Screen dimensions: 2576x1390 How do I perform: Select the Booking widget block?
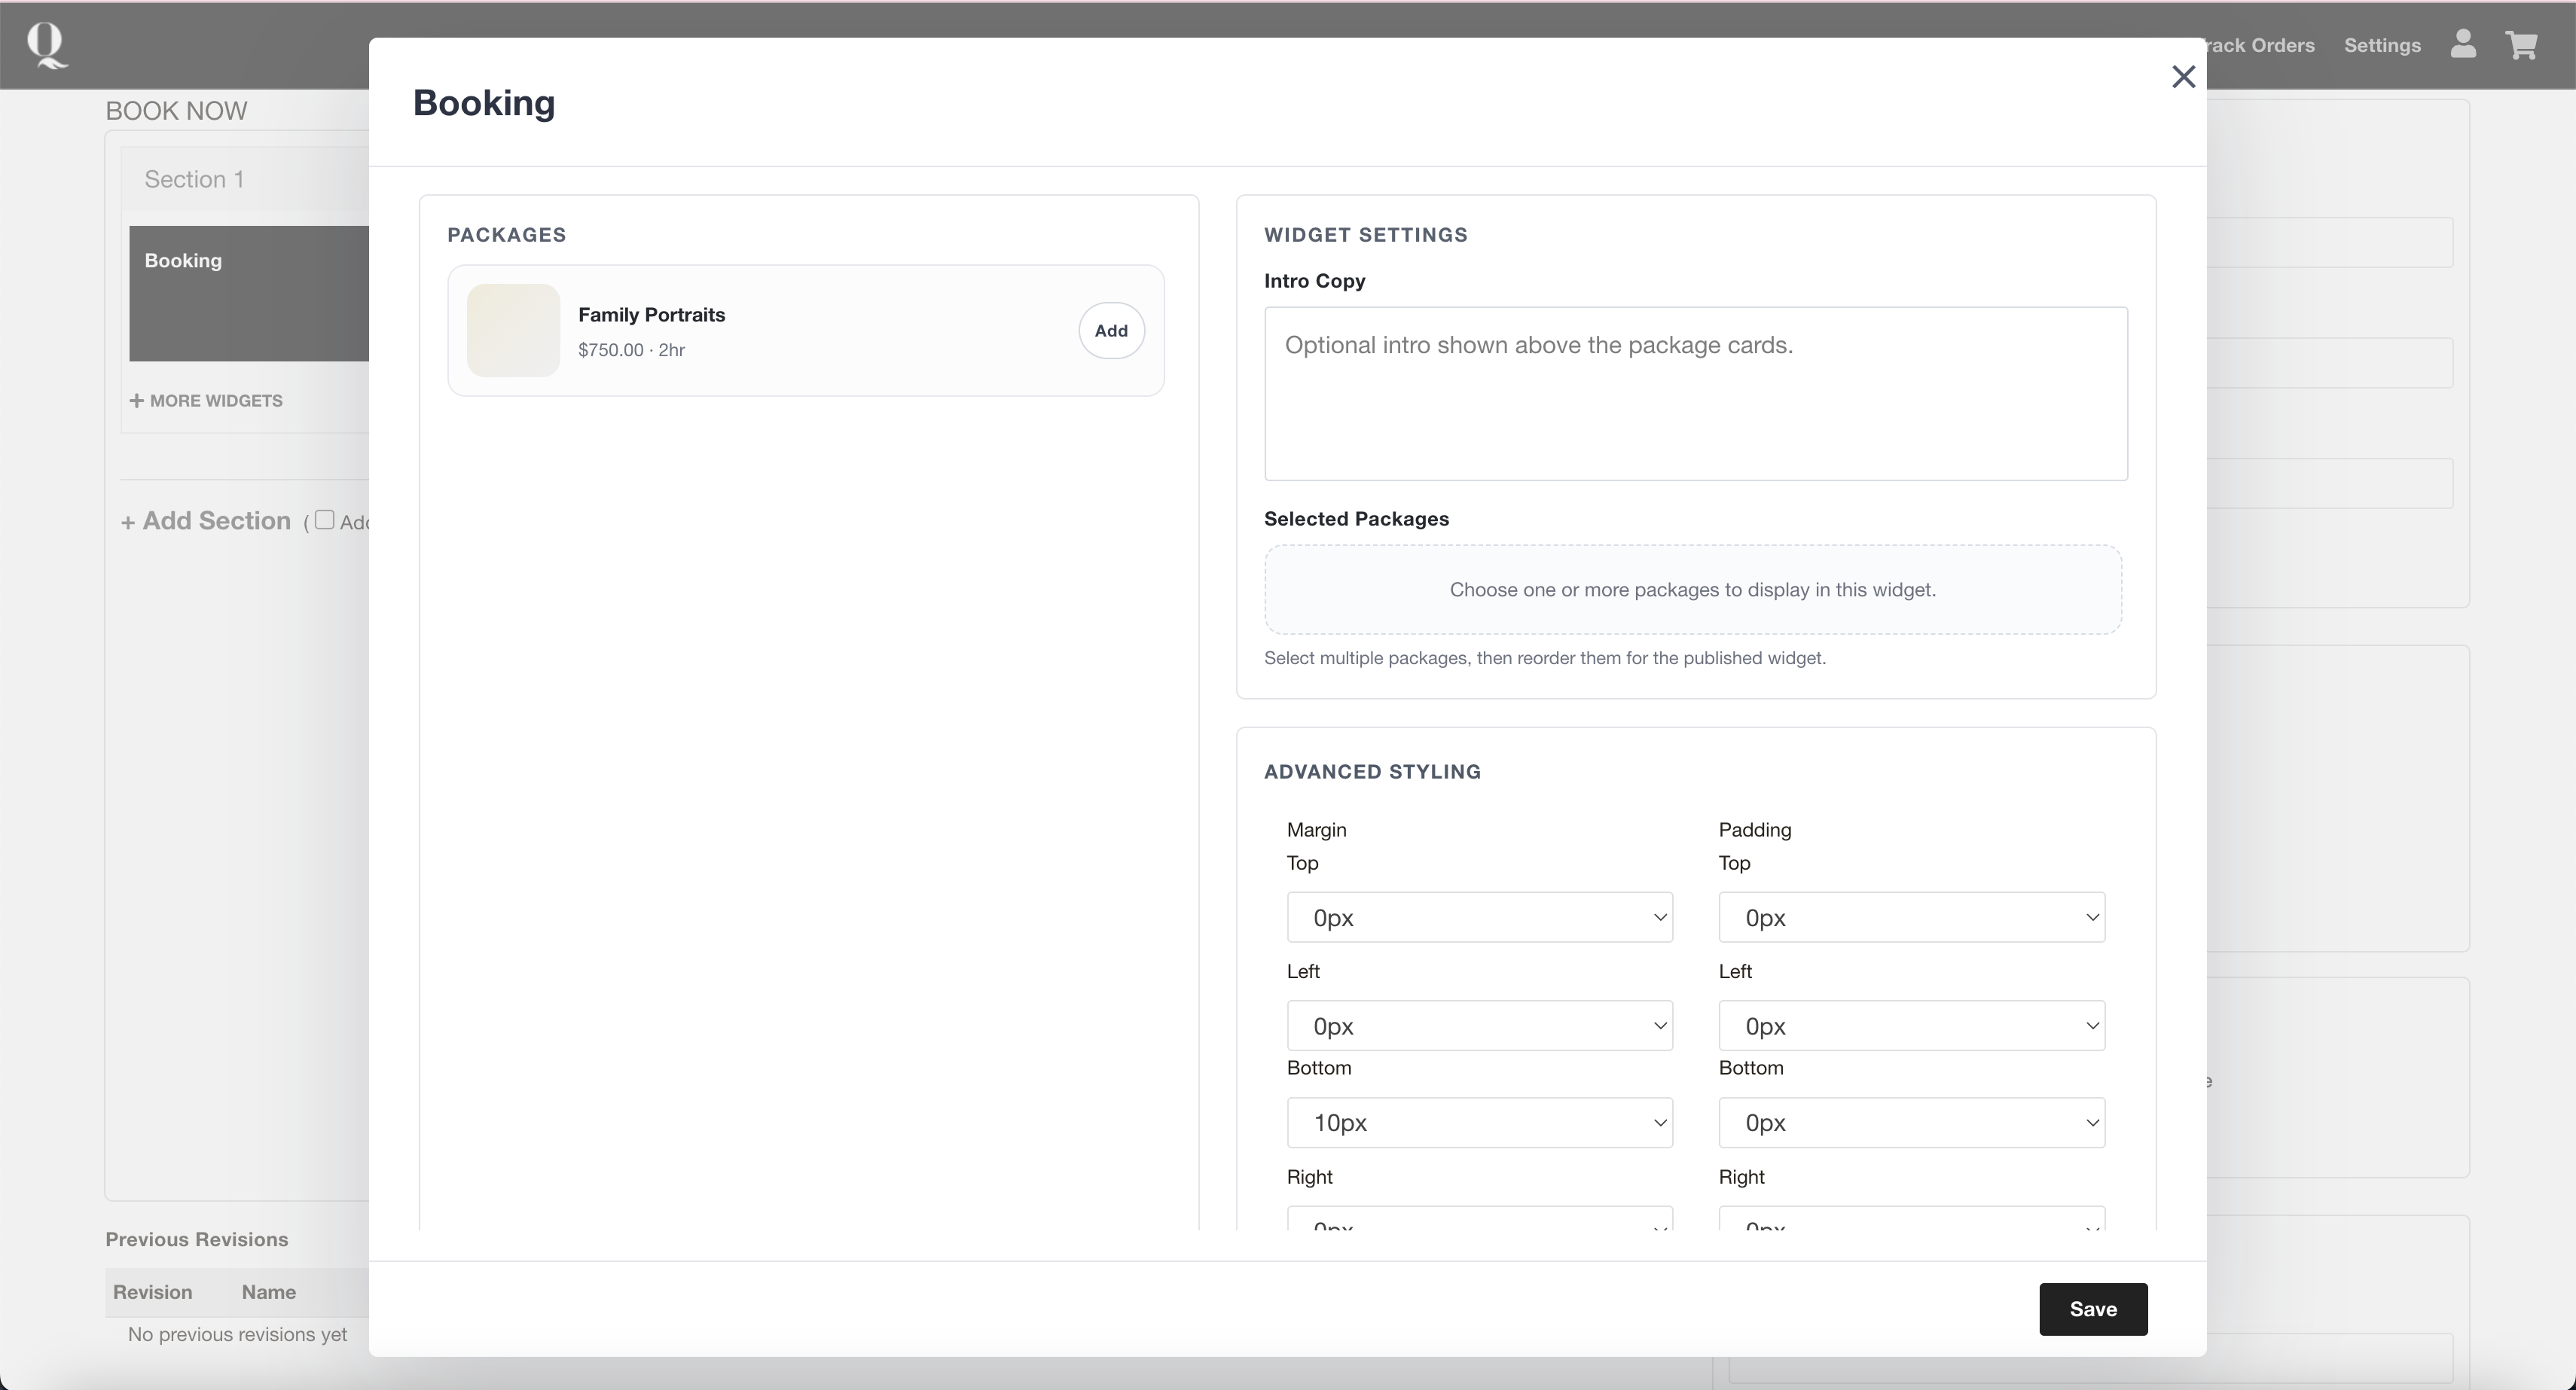coord(249,293)
